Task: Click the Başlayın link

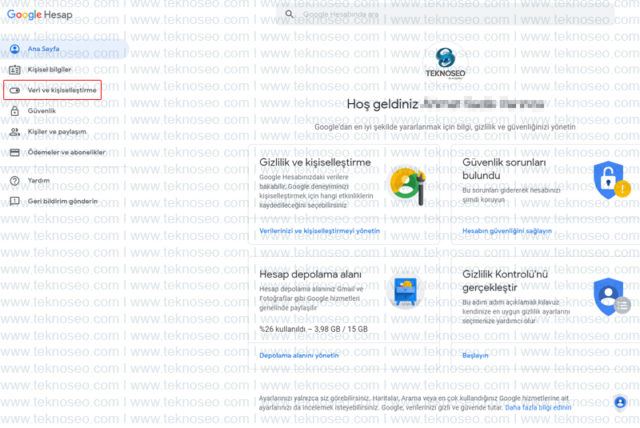Action: (x=475, y=356)
